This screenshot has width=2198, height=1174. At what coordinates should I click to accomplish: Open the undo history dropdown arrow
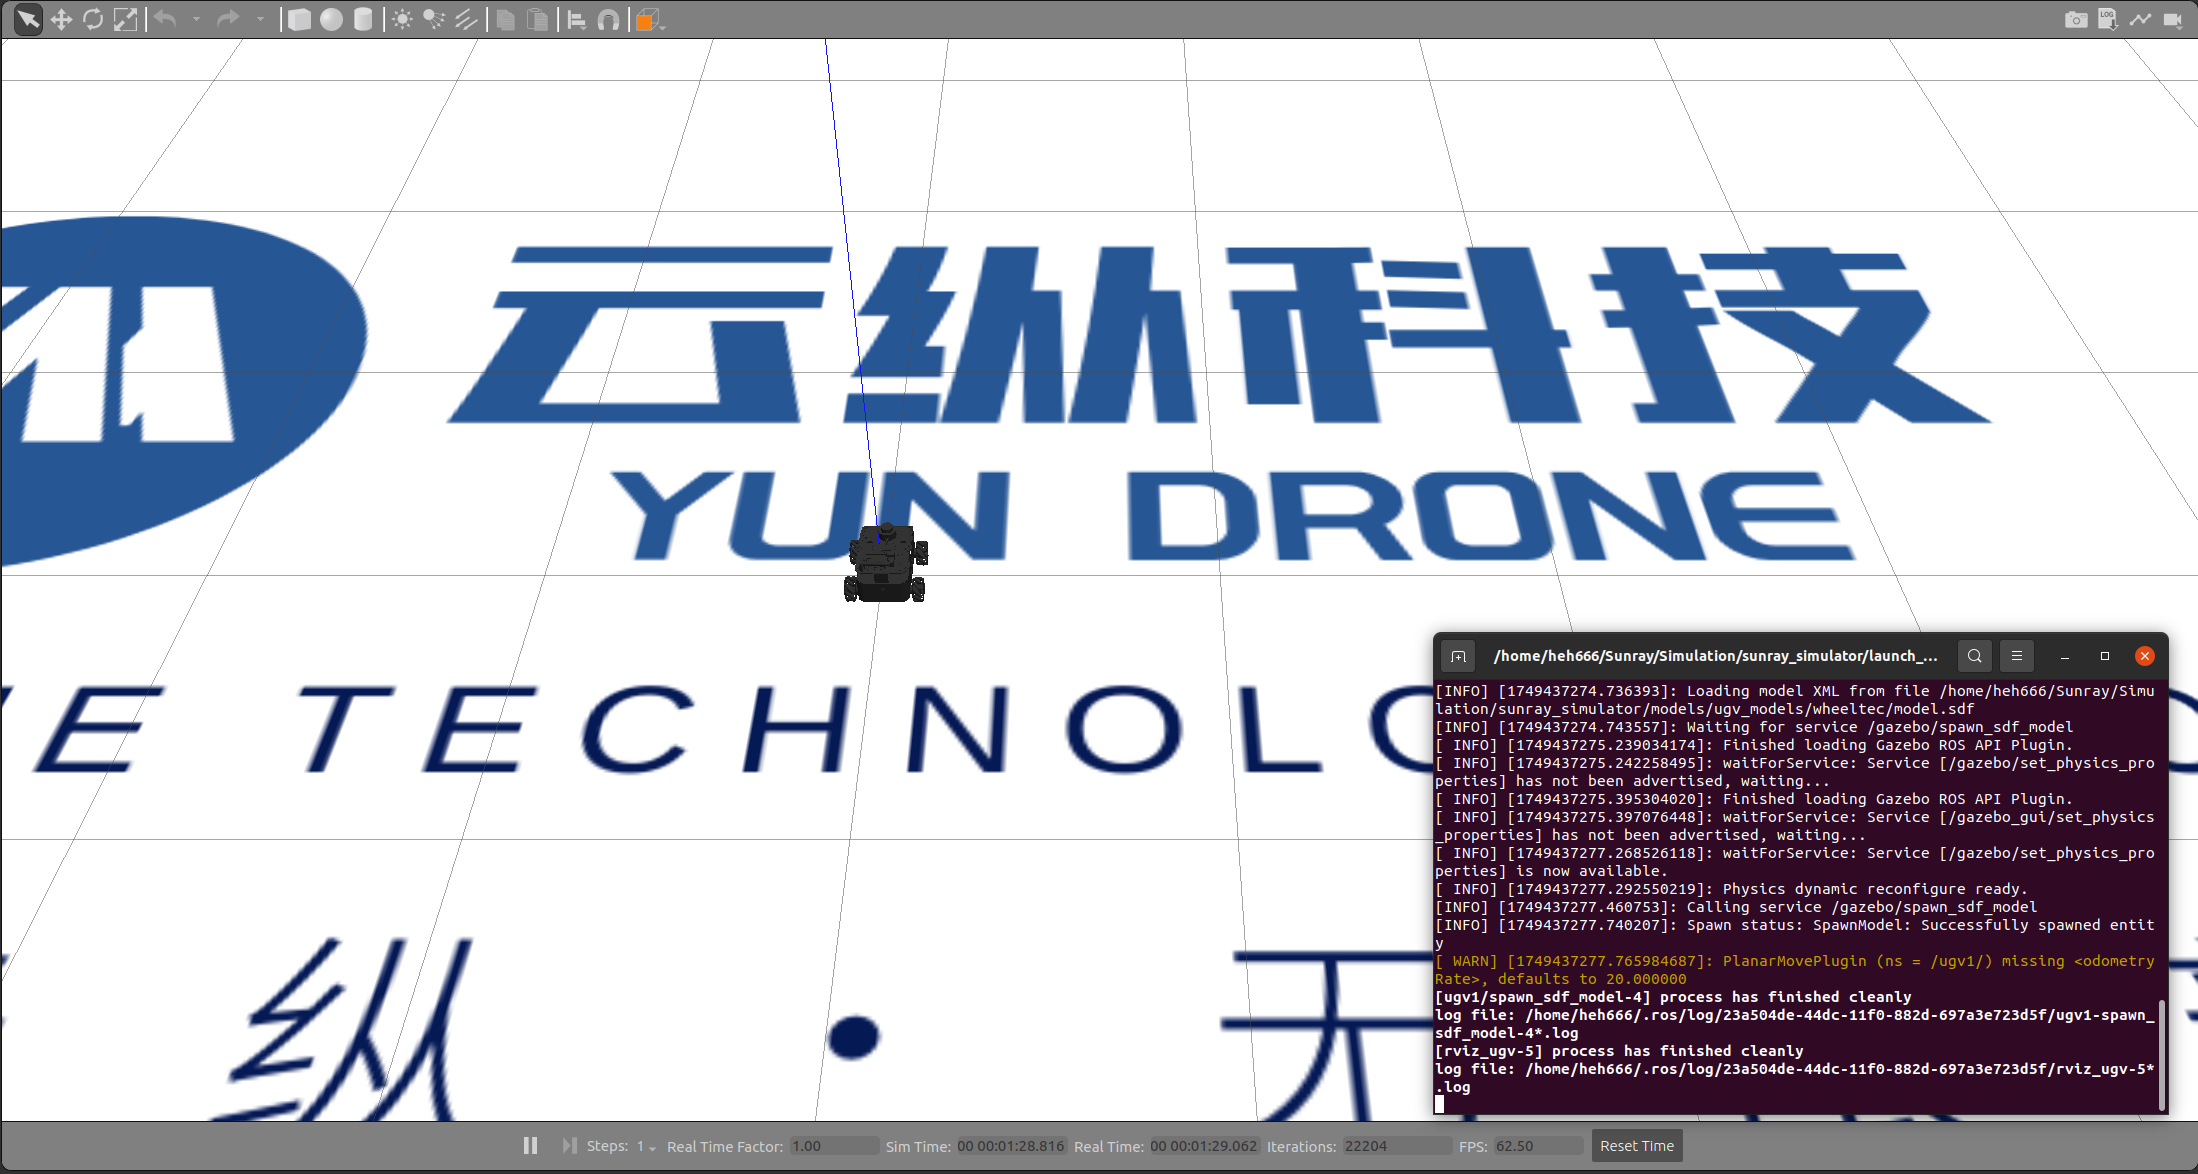click(x=196, y=19)
